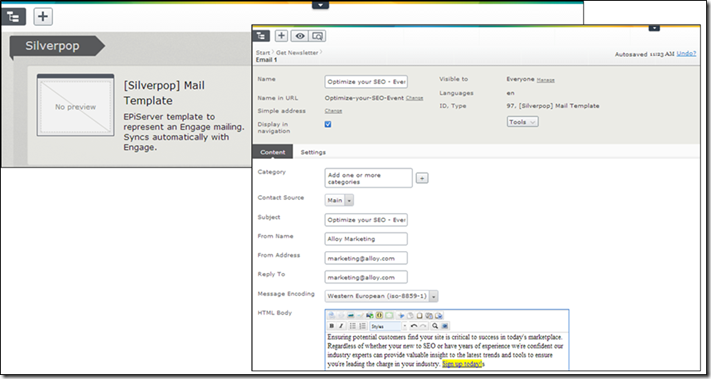Viewport: 711px width, 379px height.
Task: Toggle italic formatting in HTML Body
Action: tap(341, 326)
